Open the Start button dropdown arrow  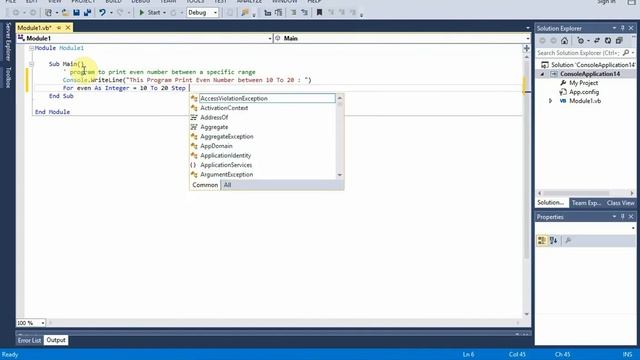pos(164,13)
